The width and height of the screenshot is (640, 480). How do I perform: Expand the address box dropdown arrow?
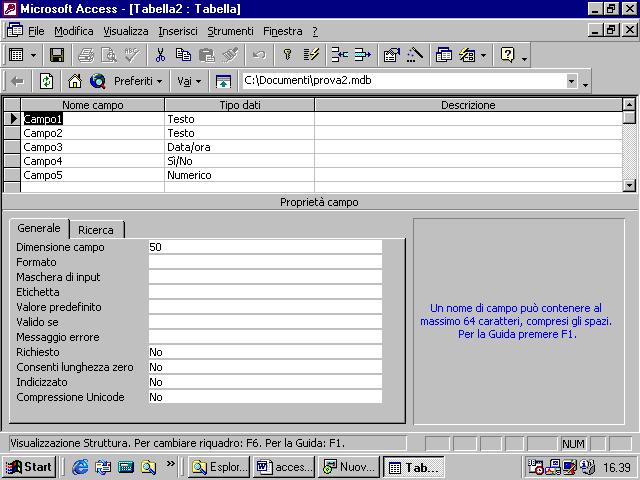click(x=572, y=81)
